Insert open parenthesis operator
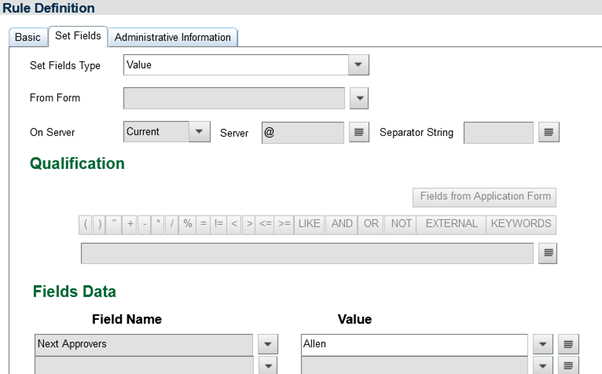This screenshot has height=374, width=602. [86, 225]
